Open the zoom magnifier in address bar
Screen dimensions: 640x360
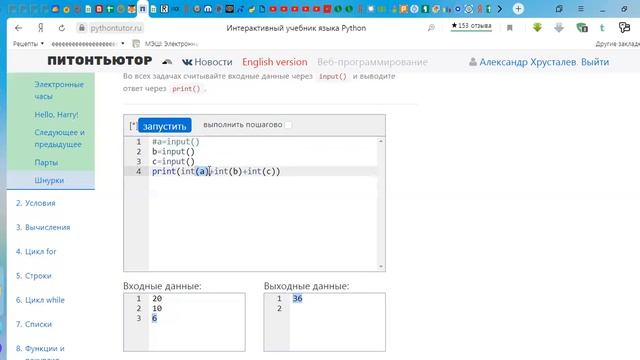(431, 28)
